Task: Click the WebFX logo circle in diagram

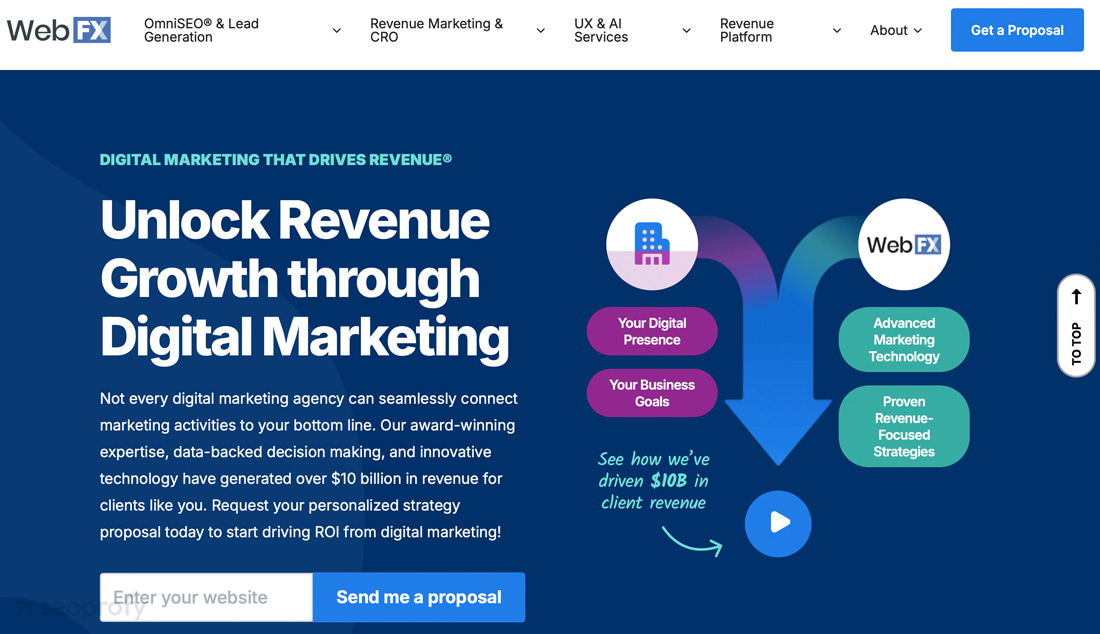Action: (x=904, y=244)
